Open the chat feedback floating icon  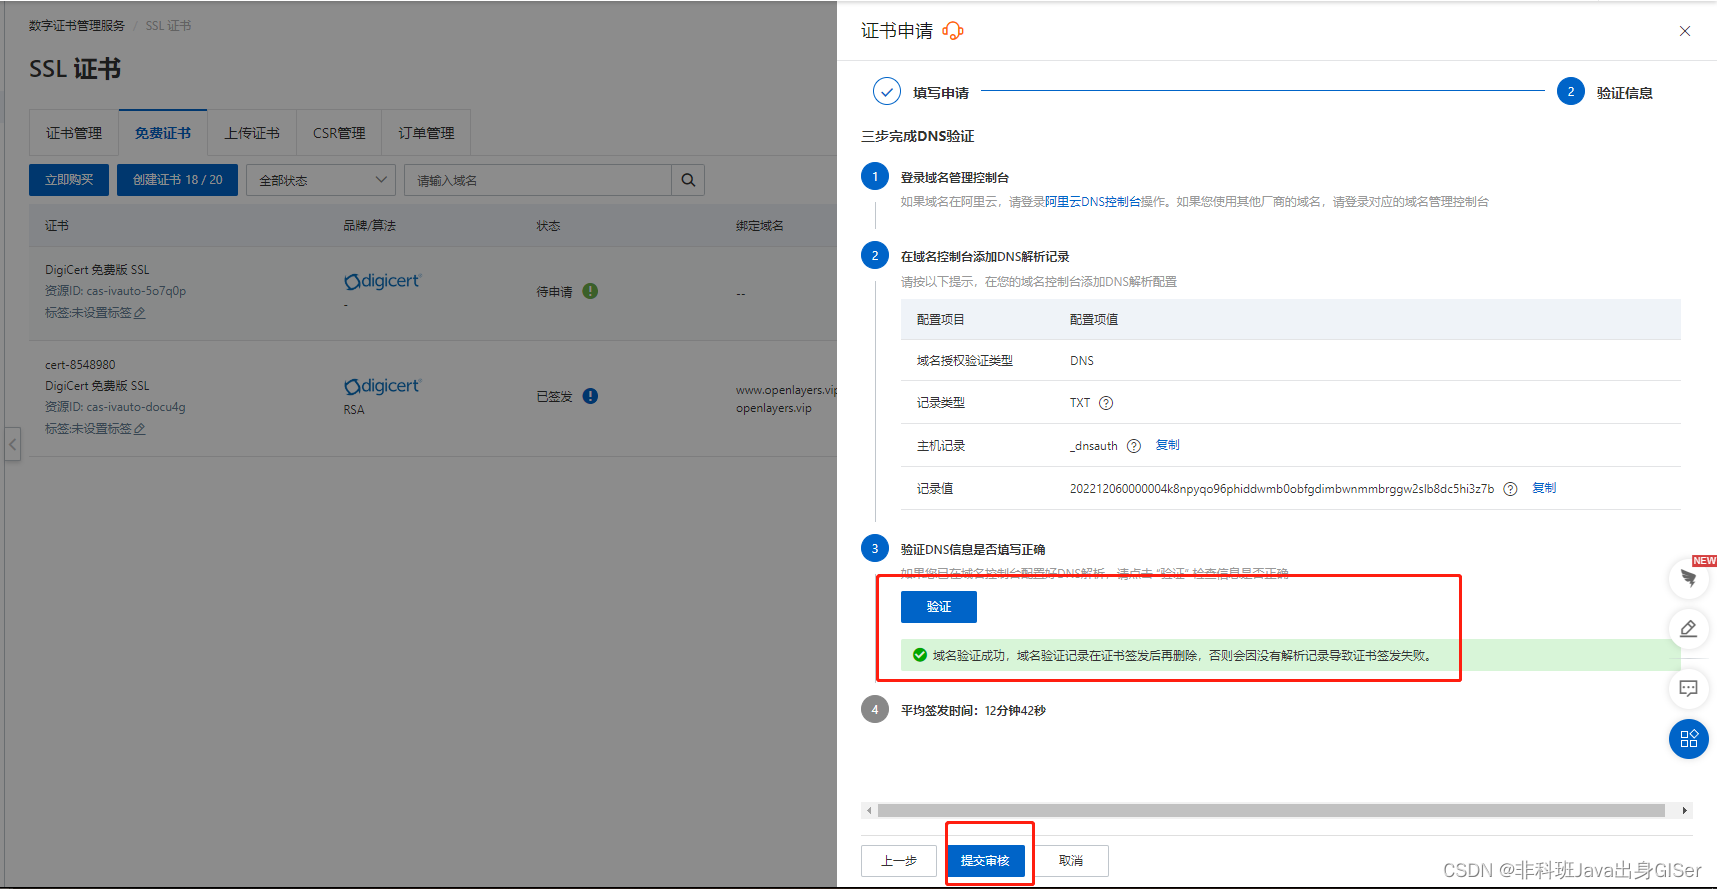pos(1689,688)
